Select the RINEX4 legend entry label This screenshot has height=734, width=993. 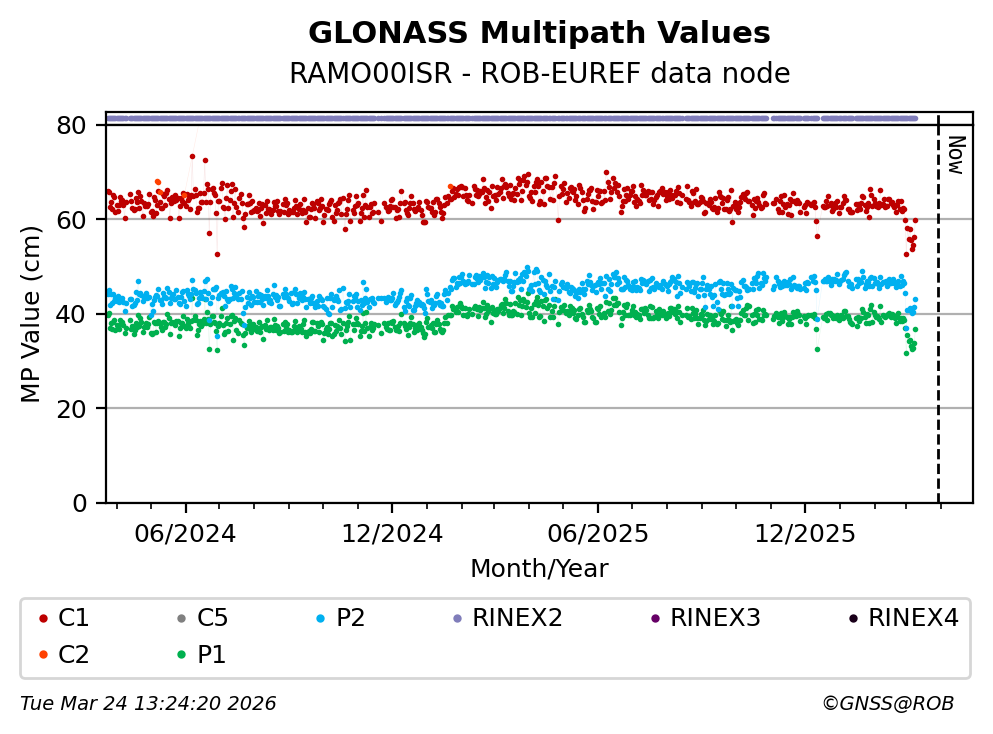tap(913, 618)
